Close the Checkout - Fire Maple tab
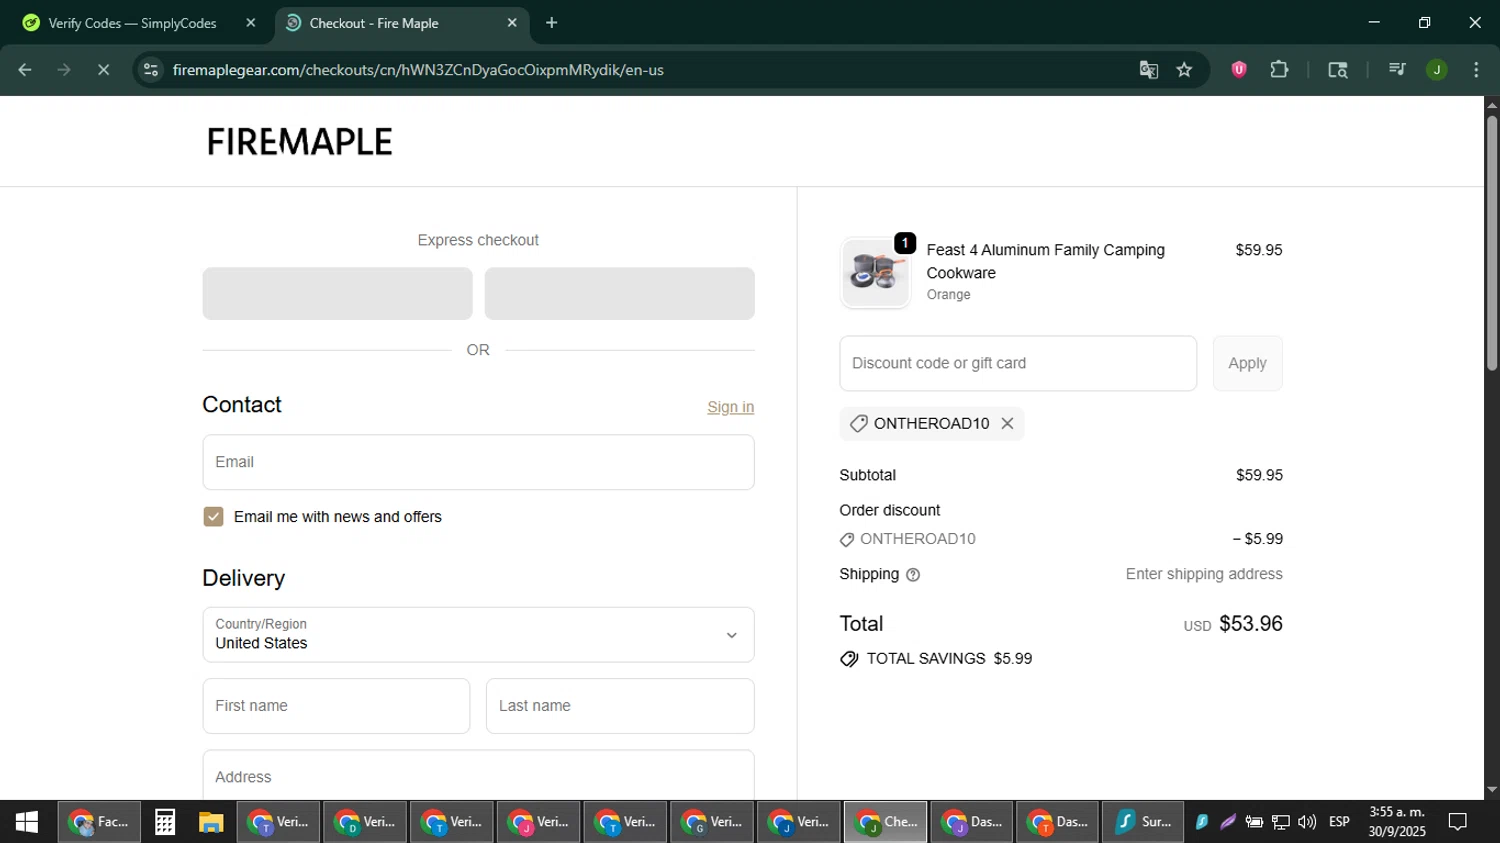Screen dimensions: 1500x843 [x=512, y=23]
